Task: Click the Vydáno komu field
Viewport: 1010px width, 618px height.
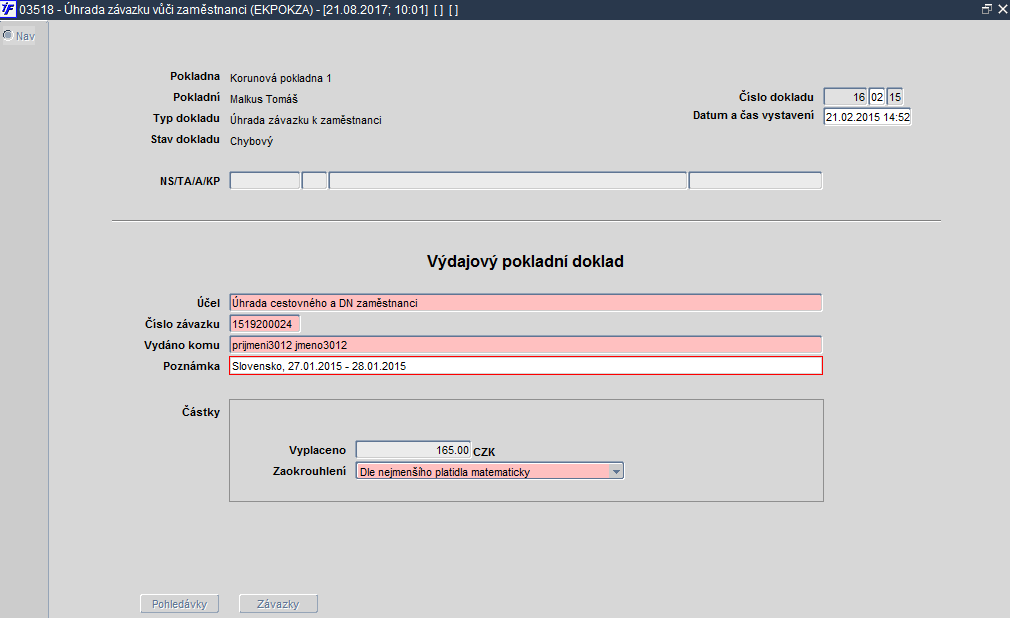Action: (x=526, y=345)
